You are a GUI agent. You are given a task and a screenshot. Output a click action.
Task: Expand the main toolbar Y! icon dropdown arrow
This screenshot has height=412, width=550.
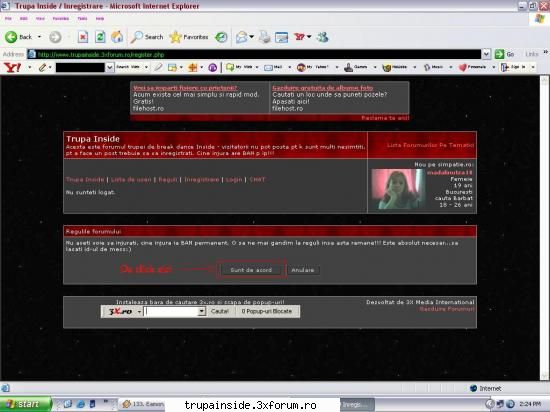click(x=309, y=36)
